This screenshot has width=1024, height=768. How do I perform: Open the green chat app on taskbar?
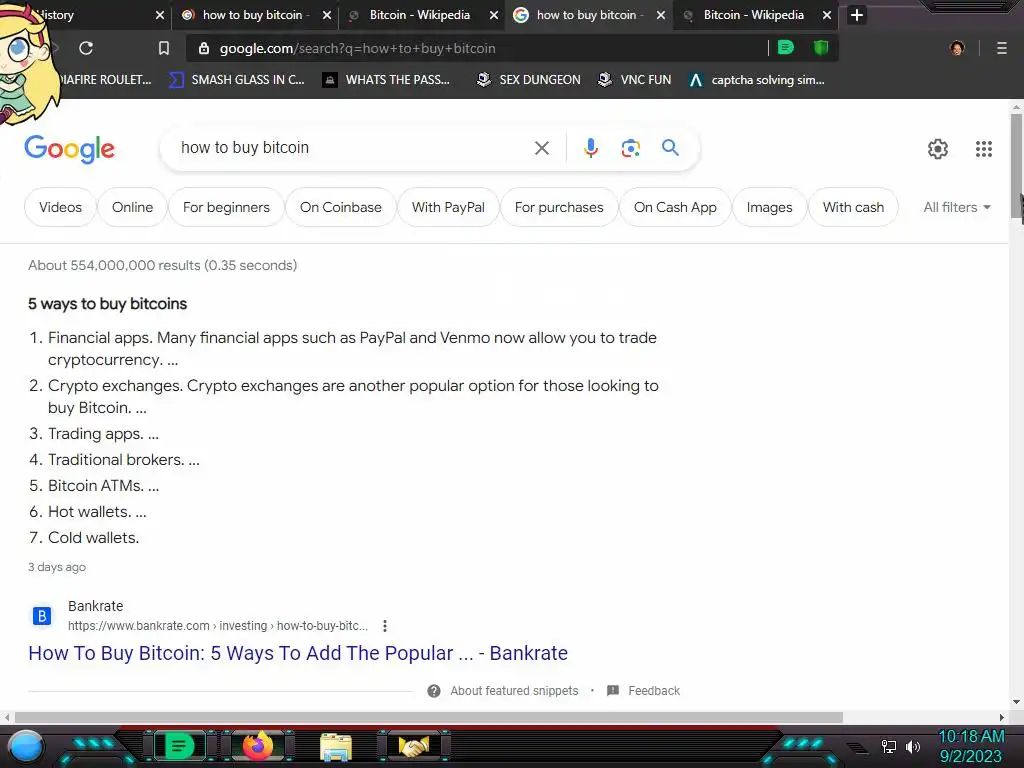(x=178, y=746)
